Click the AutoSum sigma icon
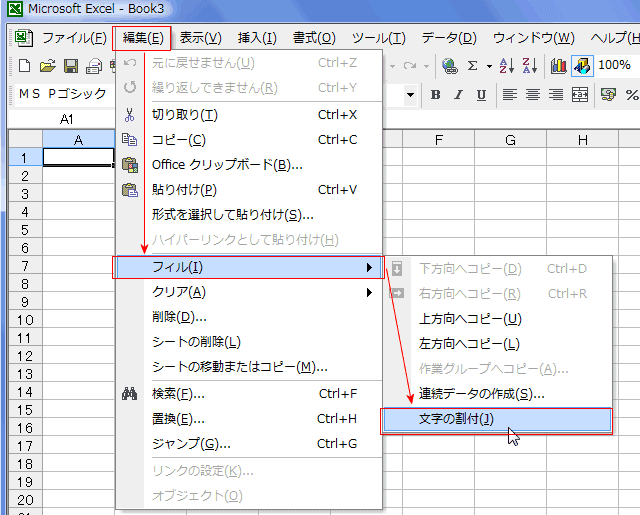640x515 pixels. pos(473,66)
